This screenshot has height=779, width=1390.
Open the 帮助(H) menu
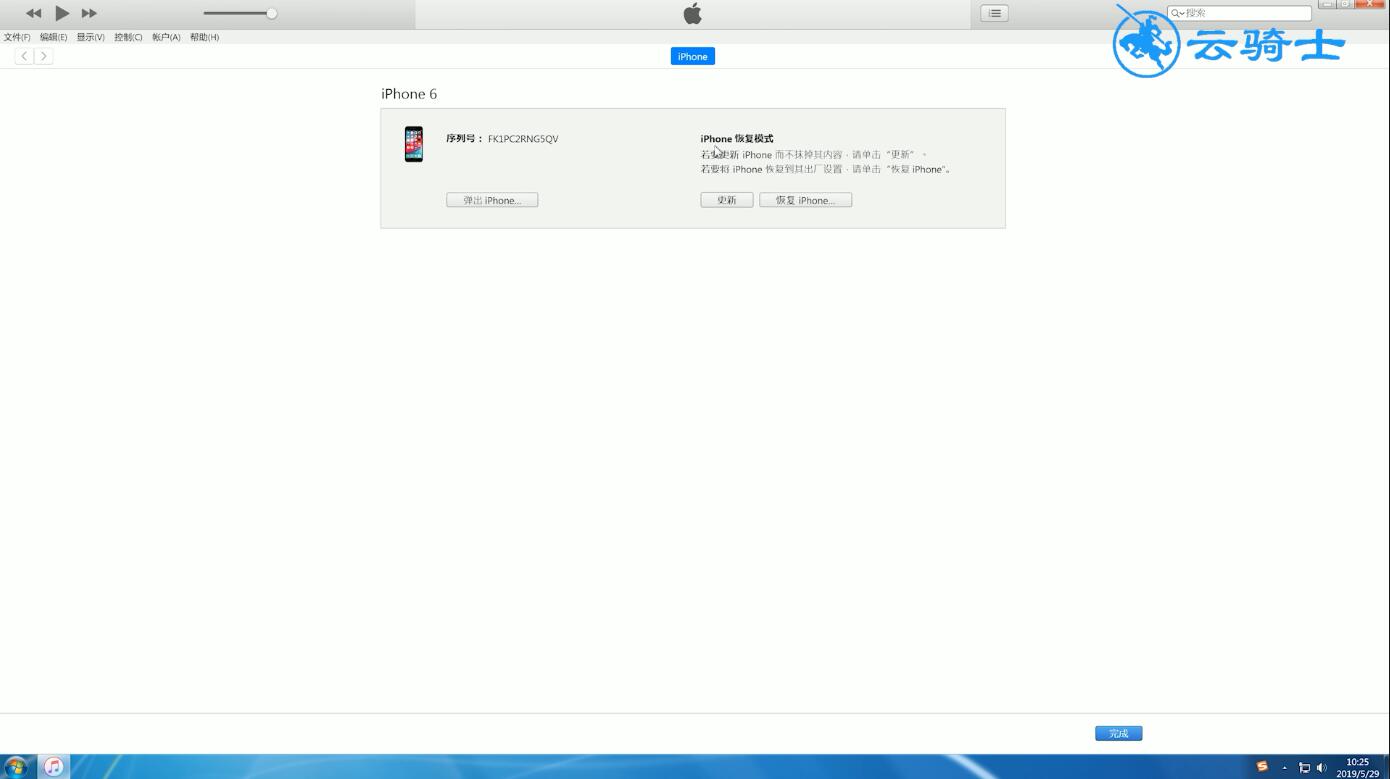coord(204,37)
